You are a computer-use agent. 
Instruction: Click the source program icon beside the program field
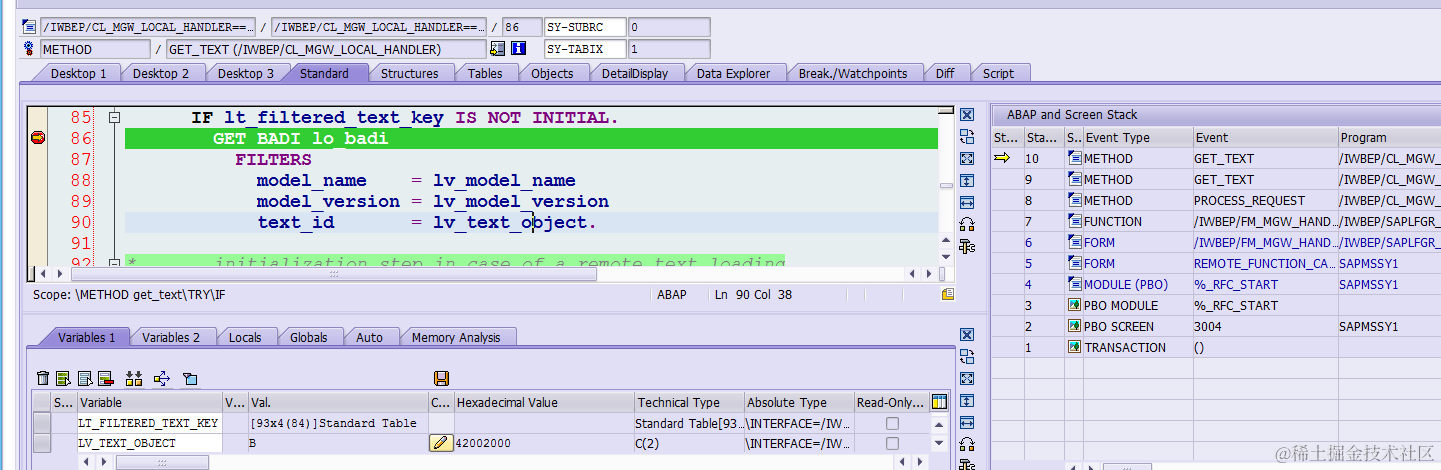28,27
